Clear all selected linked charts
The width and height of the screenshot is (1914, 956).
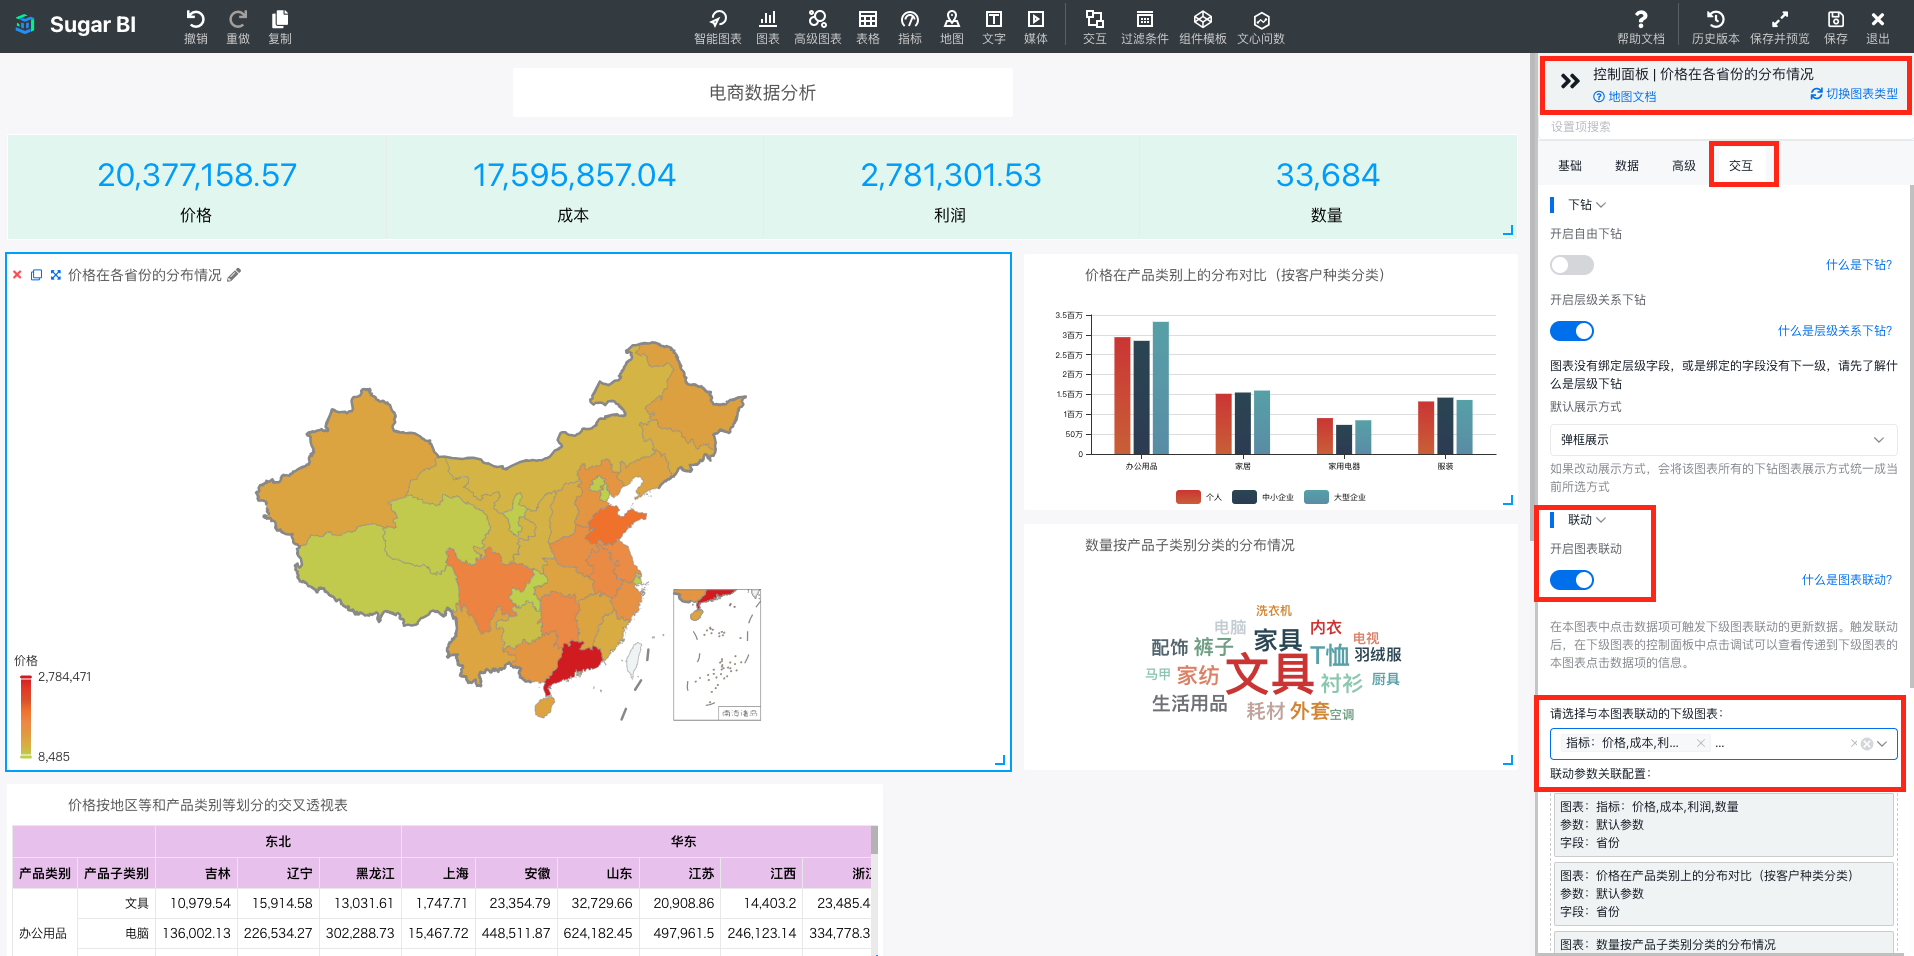click(1867, 744)
